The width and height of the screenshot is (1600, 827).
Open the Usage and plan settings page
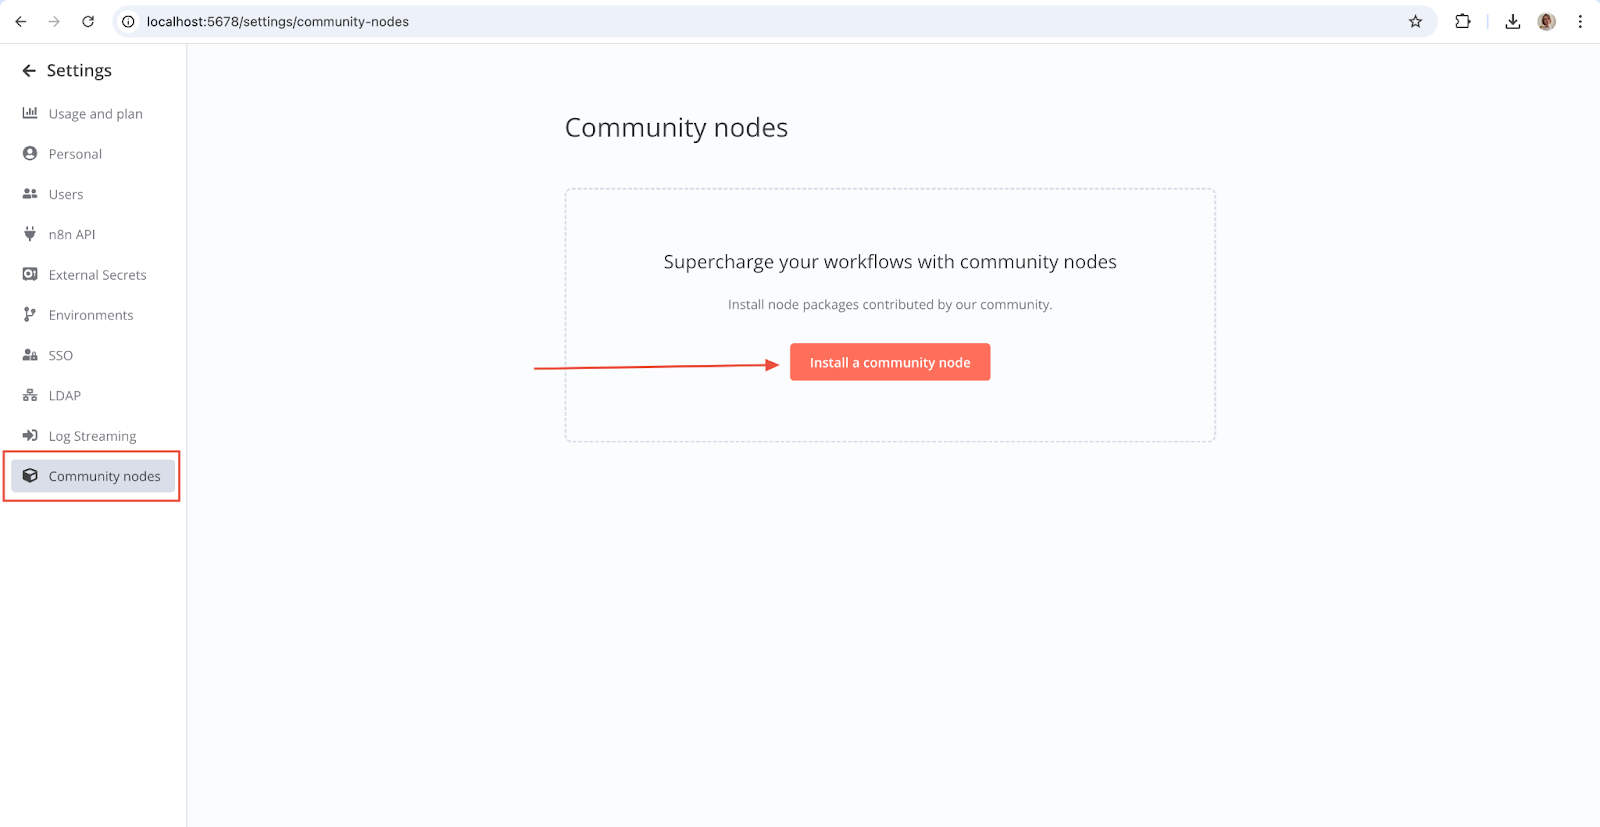point(93,113)
